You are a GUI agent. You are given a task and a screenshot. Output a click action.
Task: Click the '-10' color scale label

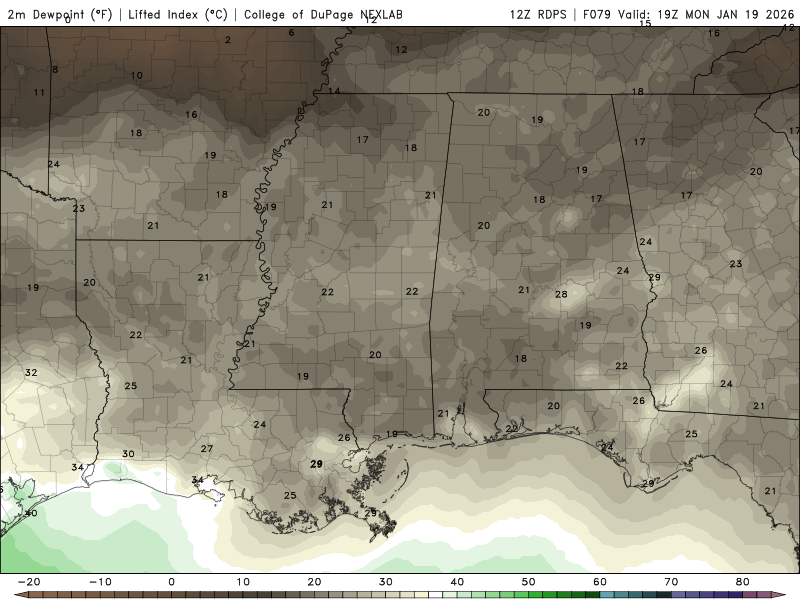pyautogui.click(x=100, y=582)
